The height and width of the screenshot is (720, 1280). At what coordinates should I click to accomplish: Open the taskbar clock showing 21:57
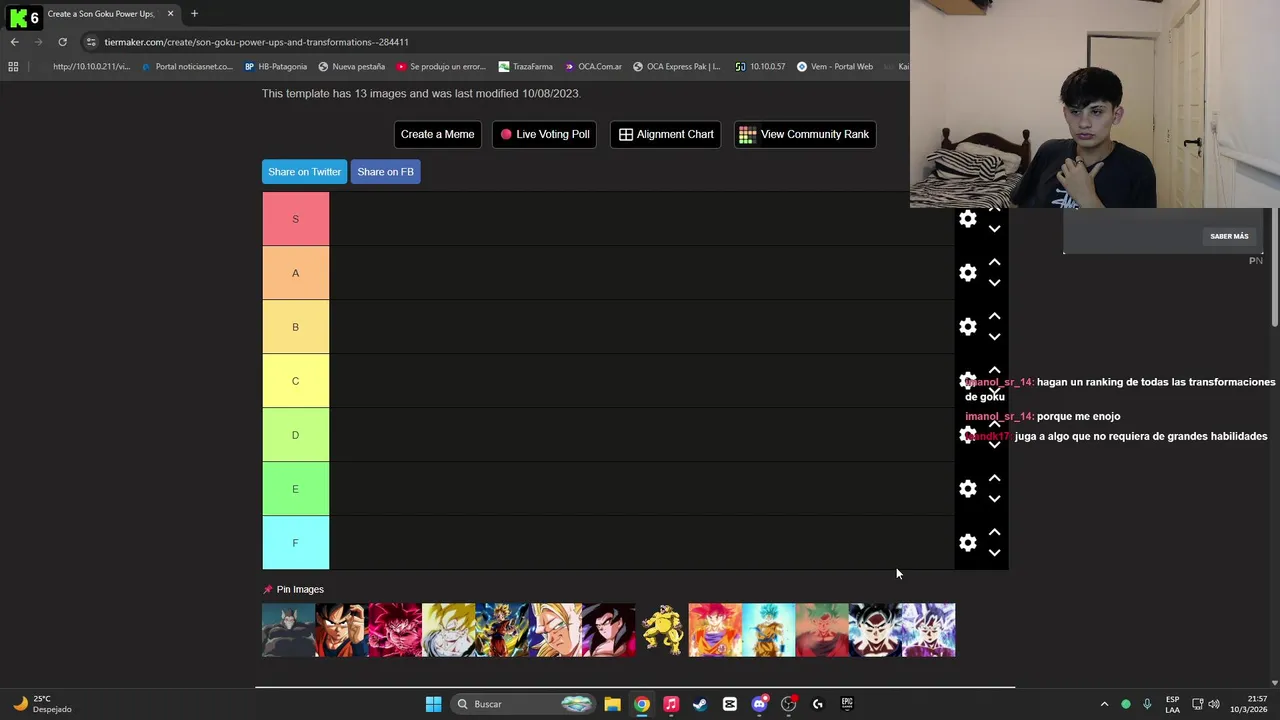pos(1248,704)
